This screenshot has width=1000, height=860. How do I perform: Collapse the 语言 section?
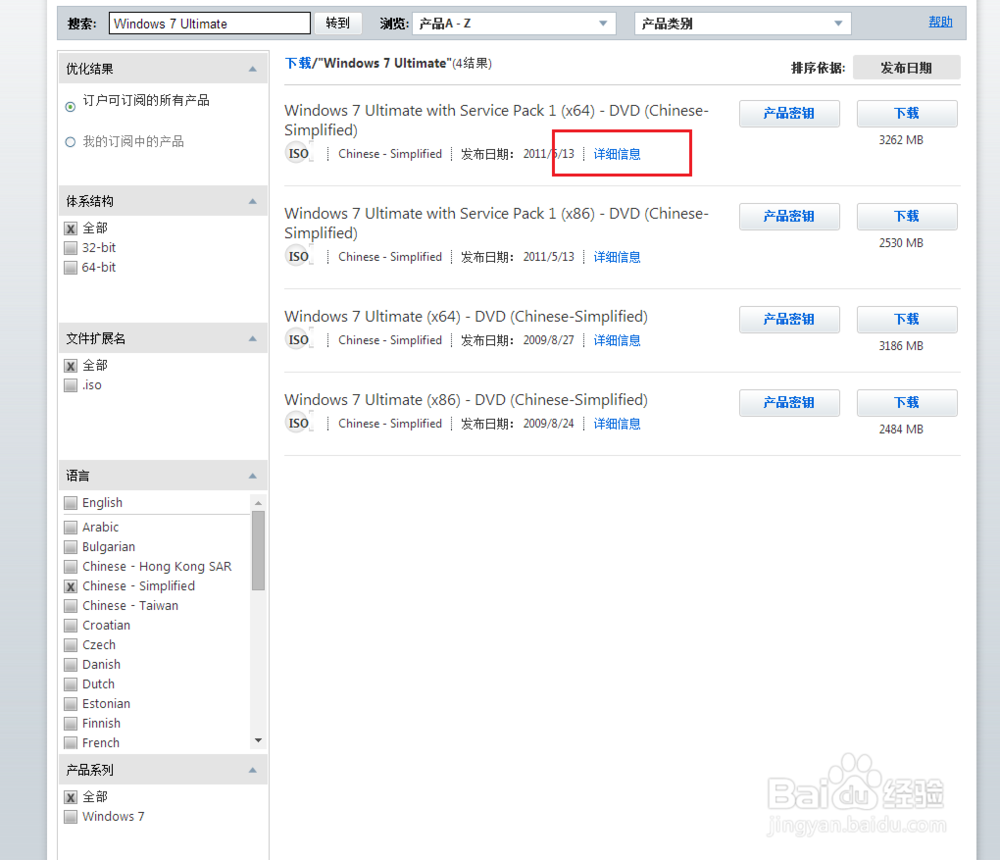point(253,476)
